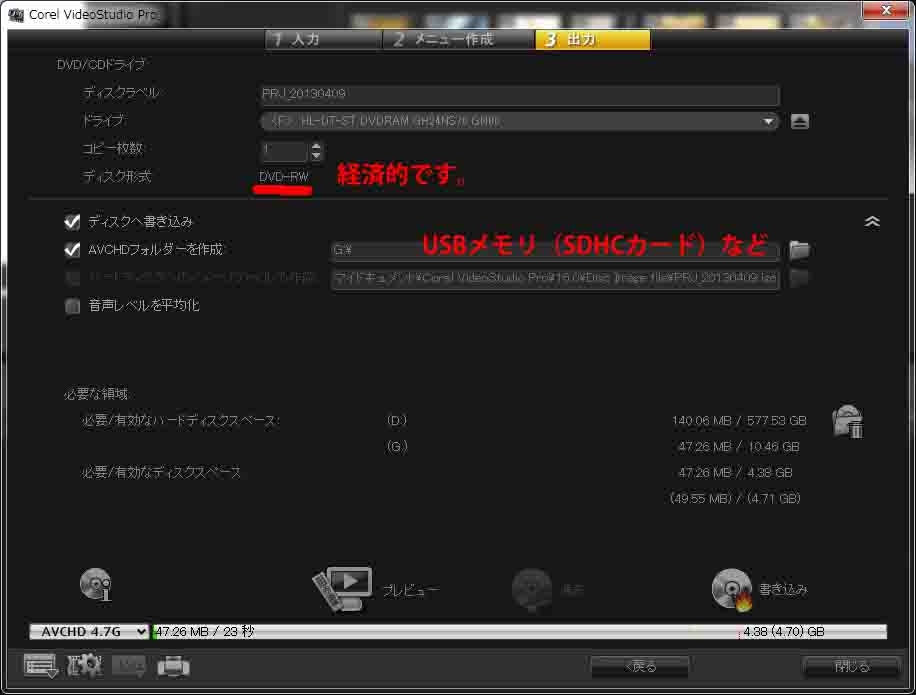Edit the AVCHD folder path field
This screenshot has height=695, width=916.
point(555,251)
